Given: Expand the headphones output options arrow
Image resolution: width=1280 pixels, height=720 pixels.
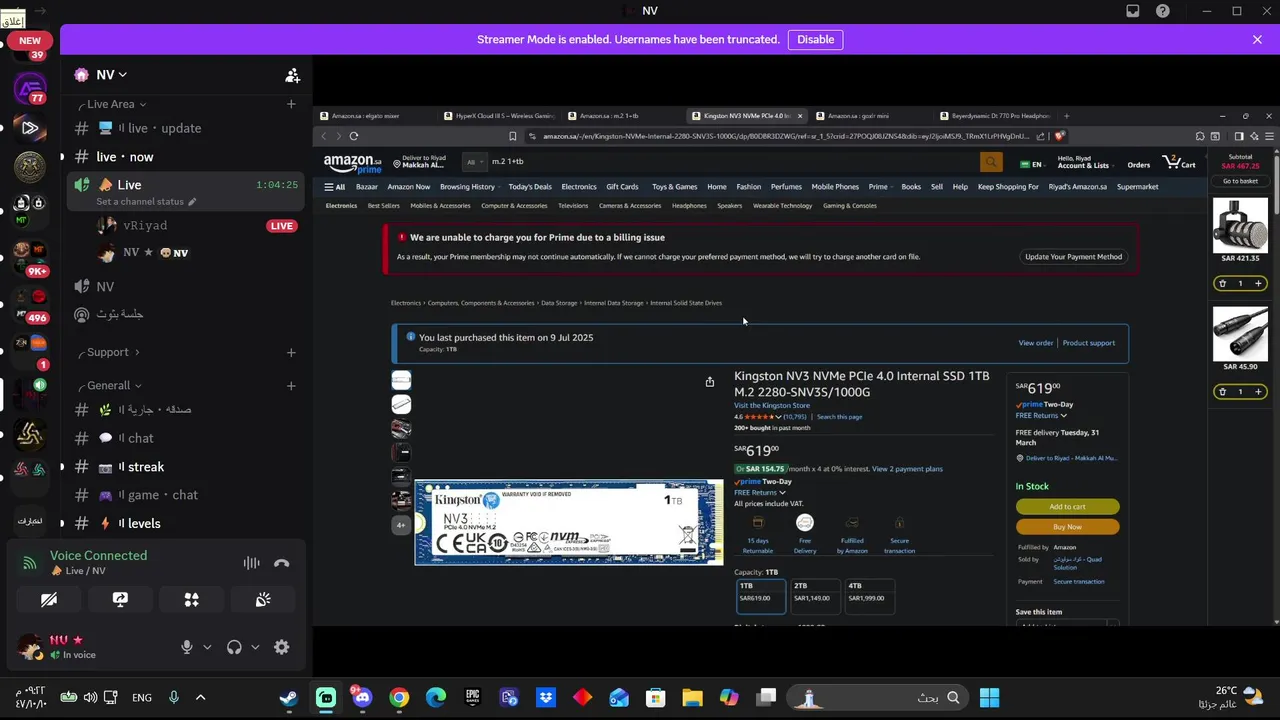Looking at the screenshot, I should click(x=255, y=647).
